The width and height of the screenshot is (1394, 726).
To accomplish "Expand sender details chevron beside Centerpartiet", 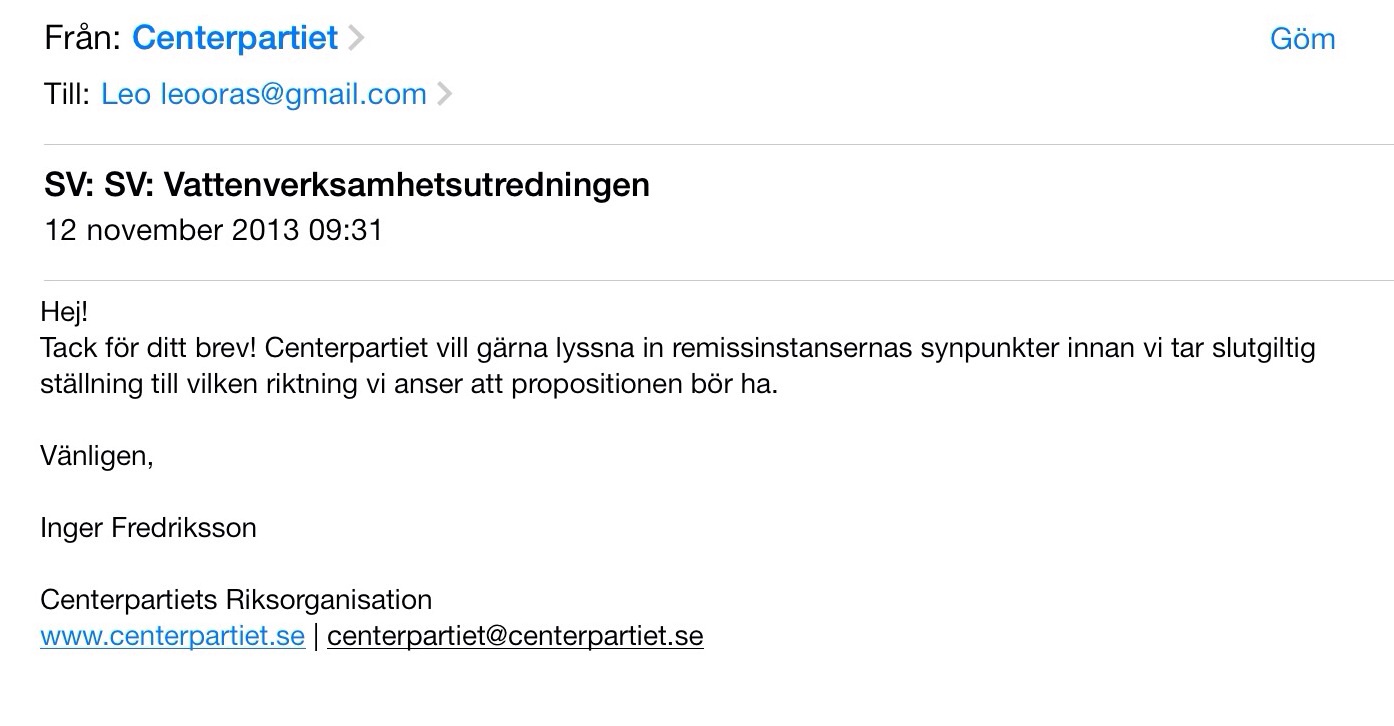I will coord(356,39).
